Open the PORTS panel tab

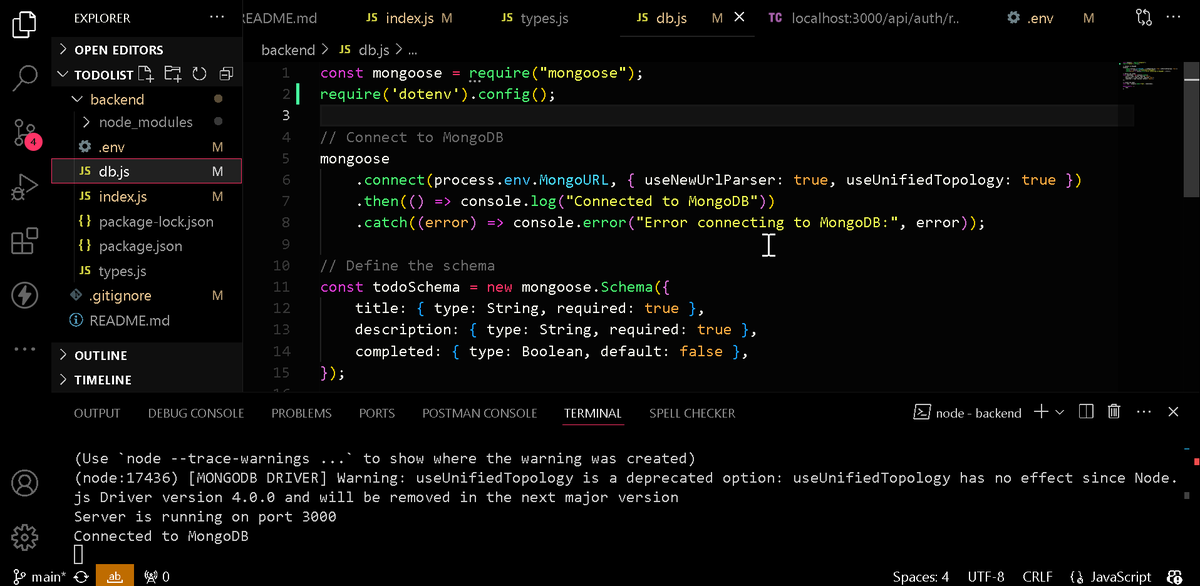click(x=377, y=413)
